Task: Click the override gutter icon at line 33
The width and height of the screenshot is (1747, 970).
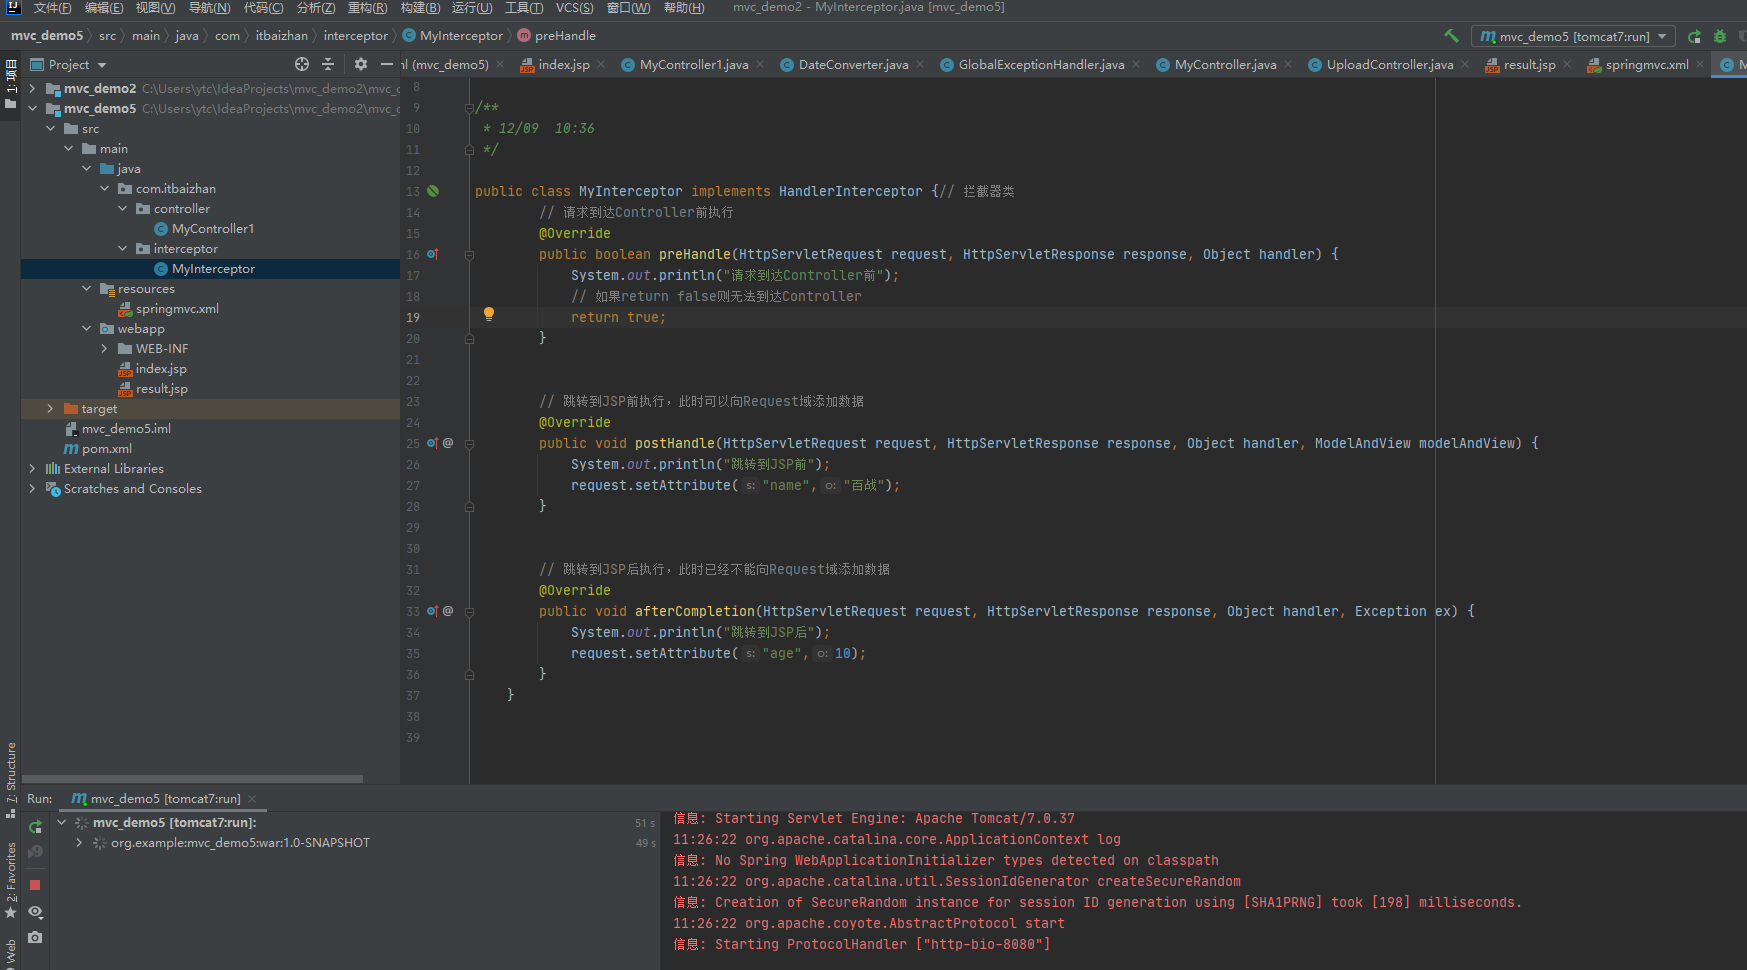Action: tap(433, 611)
